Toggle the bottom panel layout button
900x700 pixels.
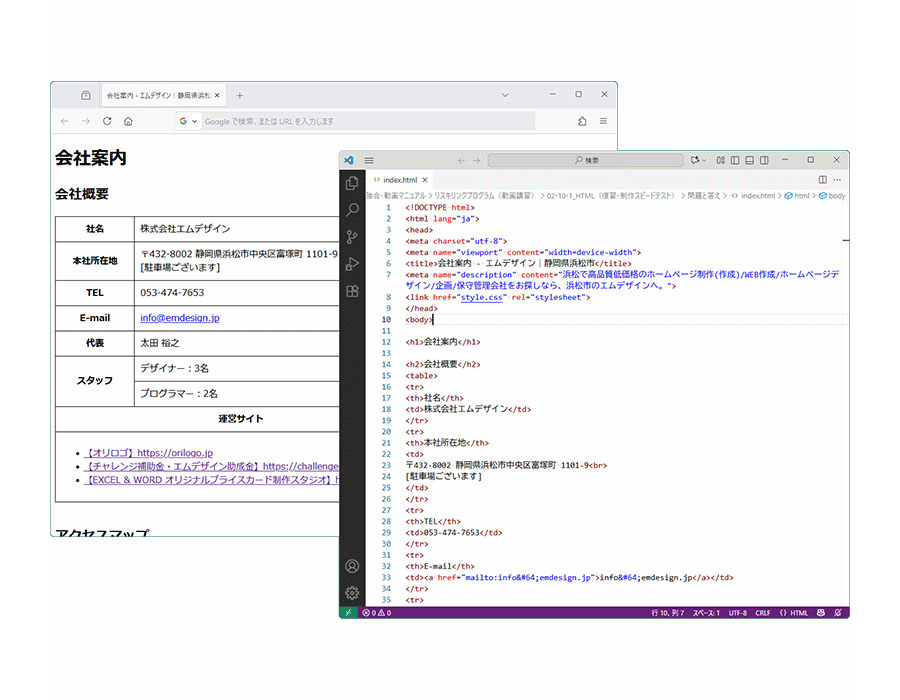click(x=749, y=160)
